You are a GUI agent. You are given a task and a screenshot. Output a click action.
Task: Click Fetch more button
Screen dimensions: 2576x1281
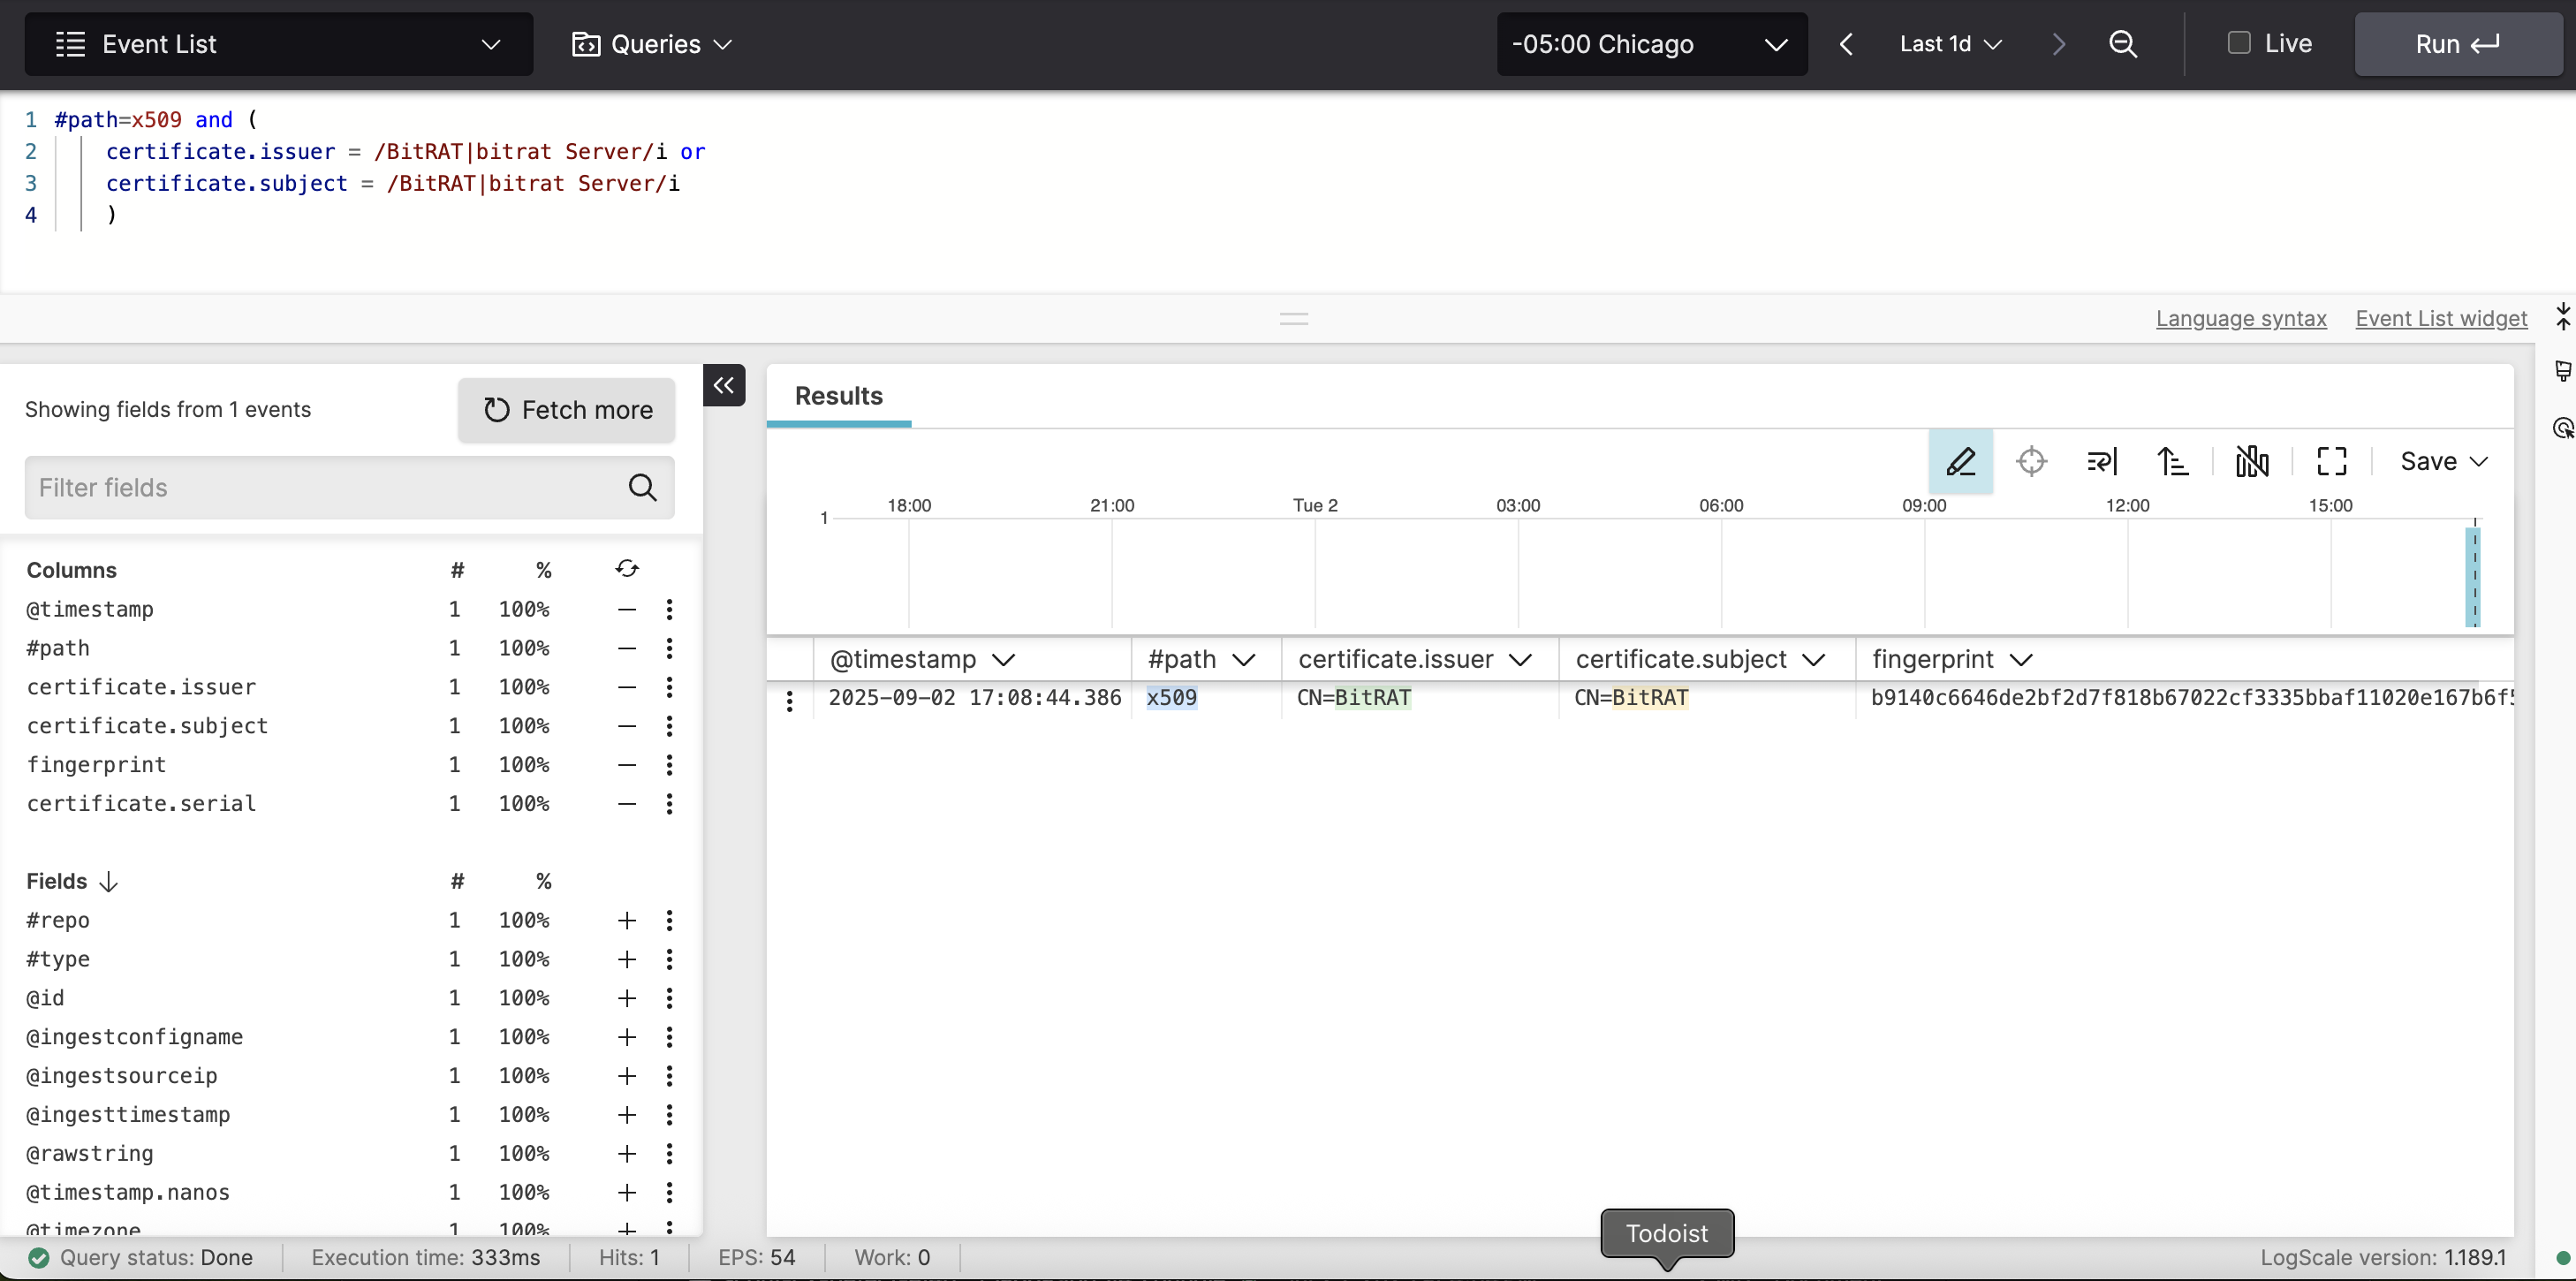tap(566, 410)
